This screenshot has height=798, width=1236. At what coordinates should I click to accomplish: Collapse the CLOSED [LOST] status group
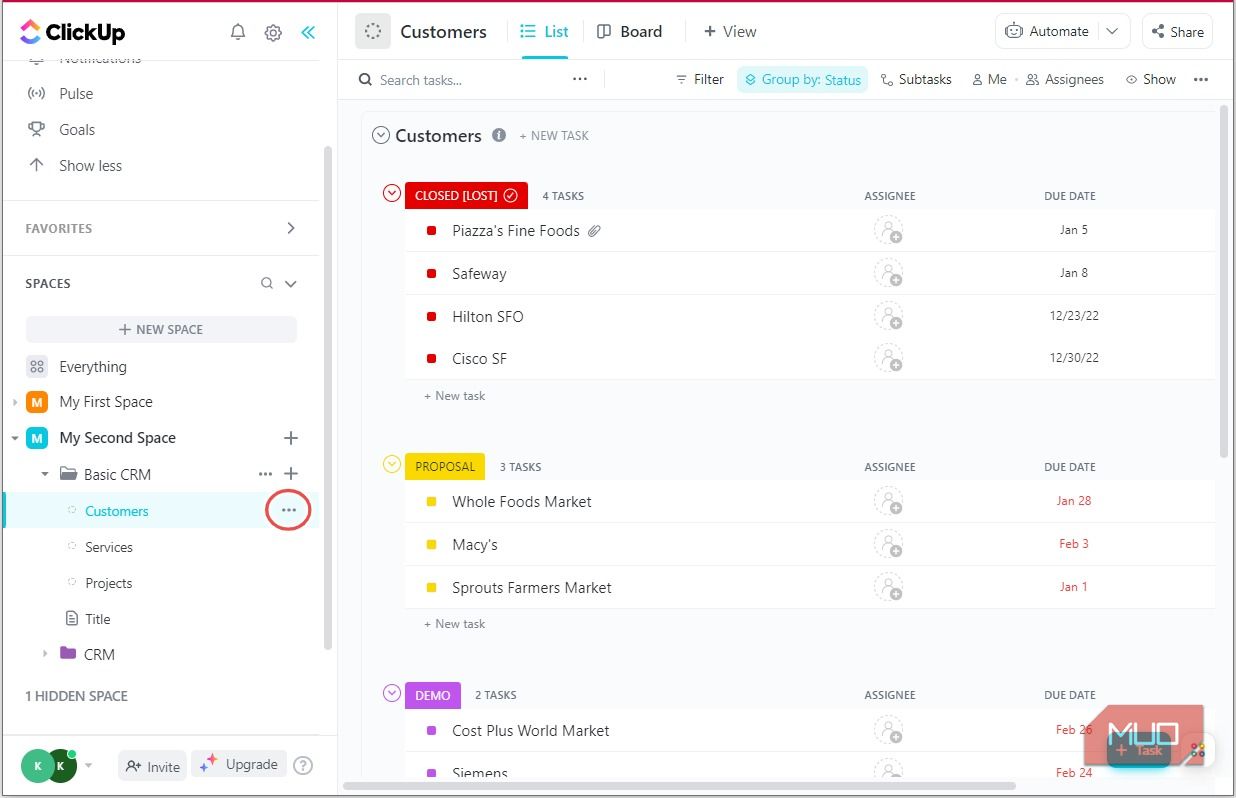tap(392, 193)
